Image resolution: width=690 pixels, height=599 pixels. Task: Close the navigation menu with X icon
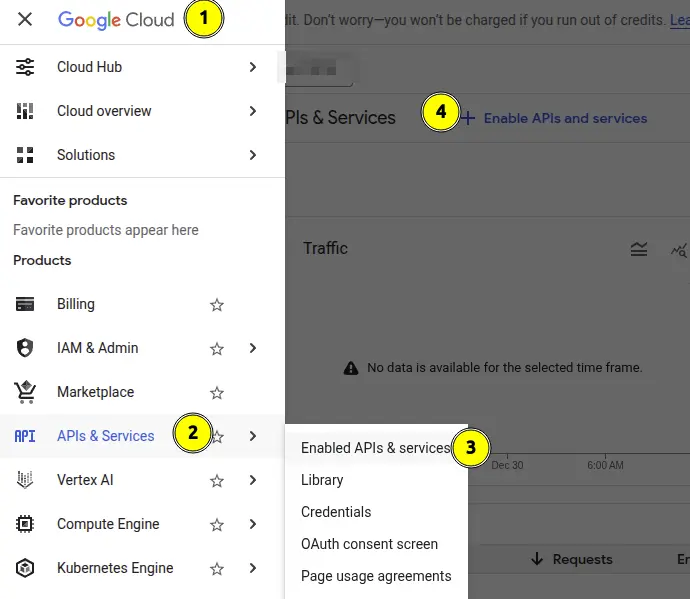25,19
